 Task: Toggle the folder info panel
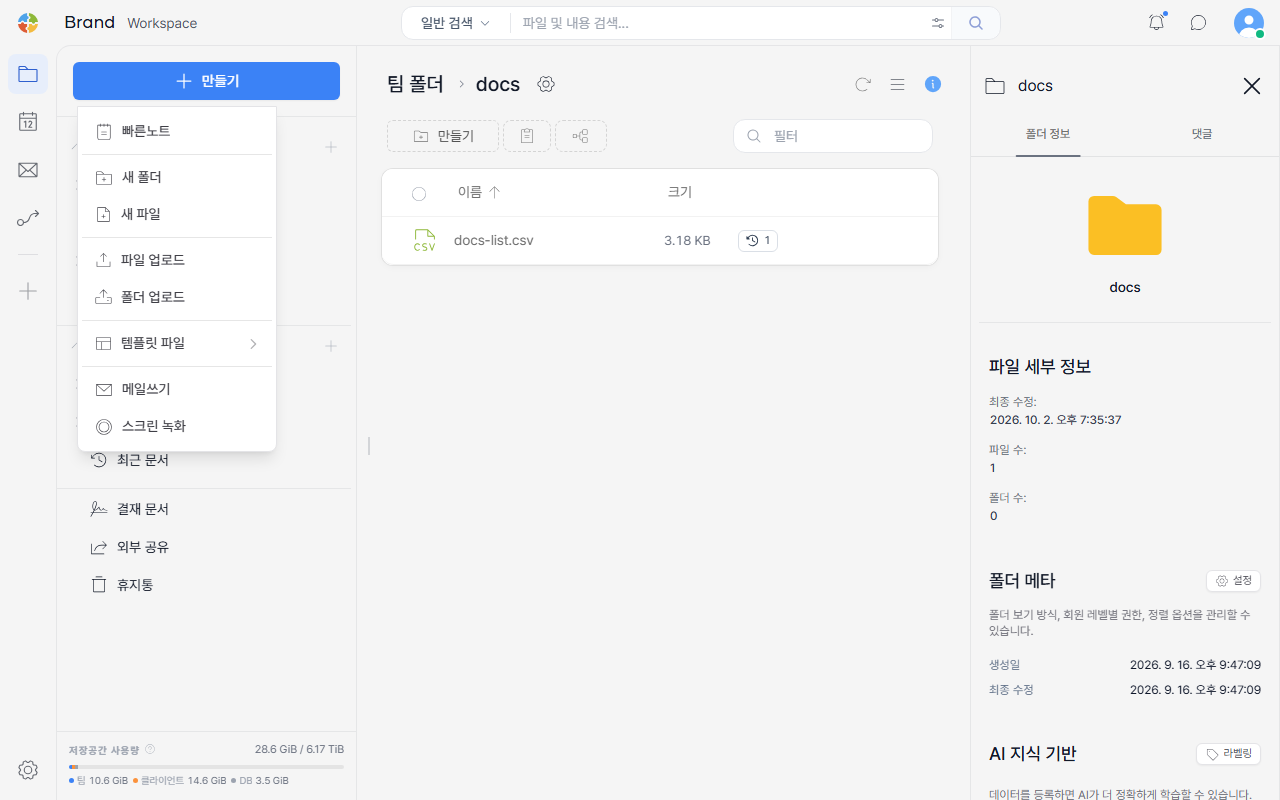(933, 84)
